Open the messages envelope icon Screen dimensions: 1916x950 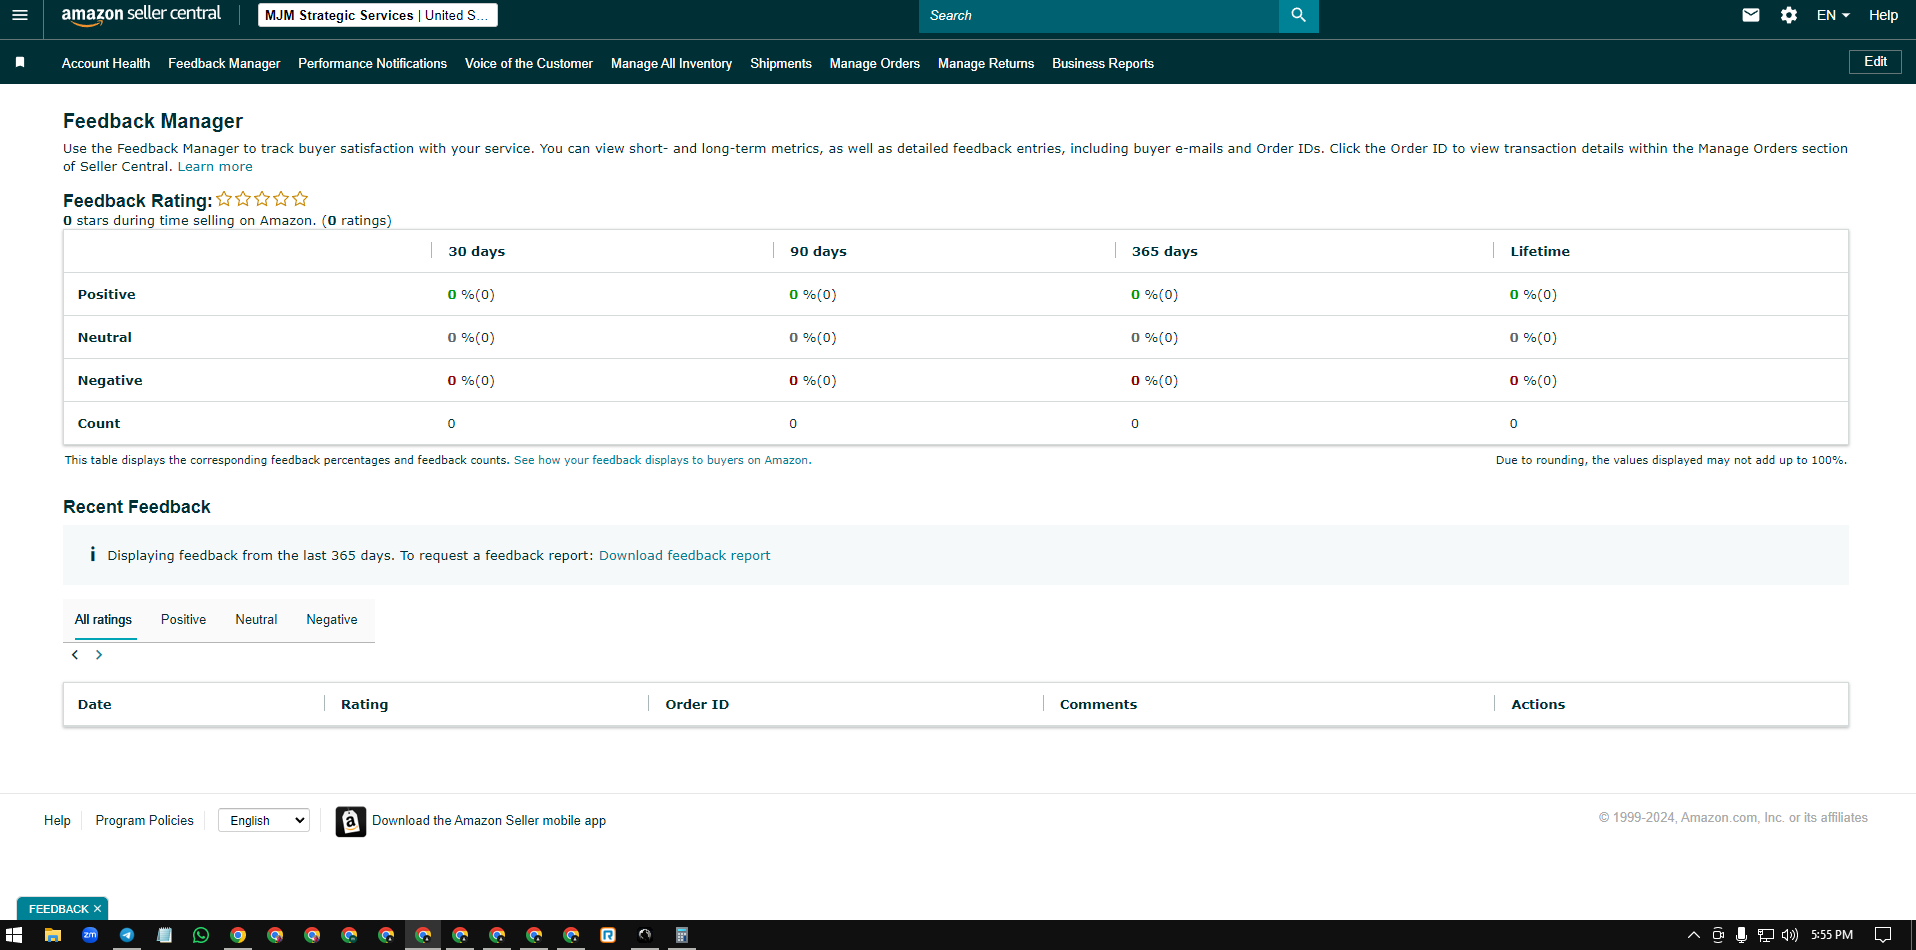[x=1751, y=15]
